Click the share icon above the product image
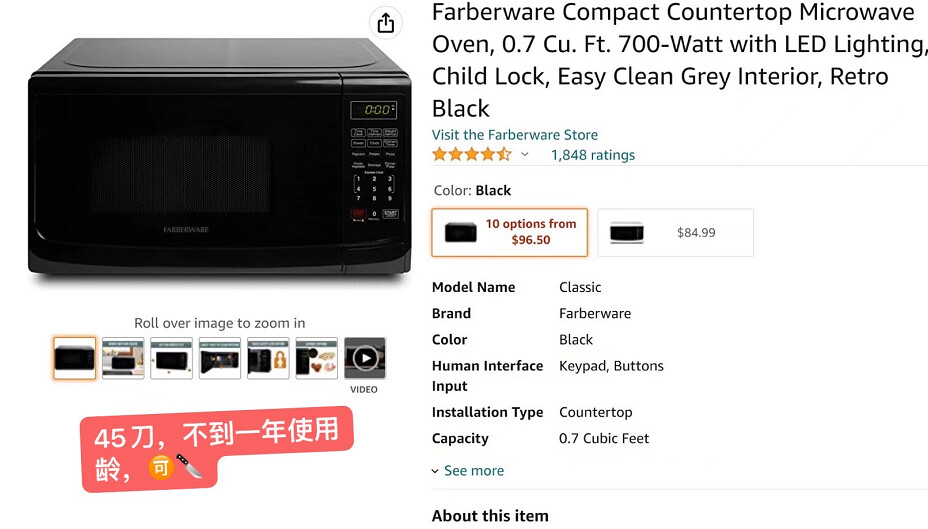928x529 pixels. click(386, 23)
